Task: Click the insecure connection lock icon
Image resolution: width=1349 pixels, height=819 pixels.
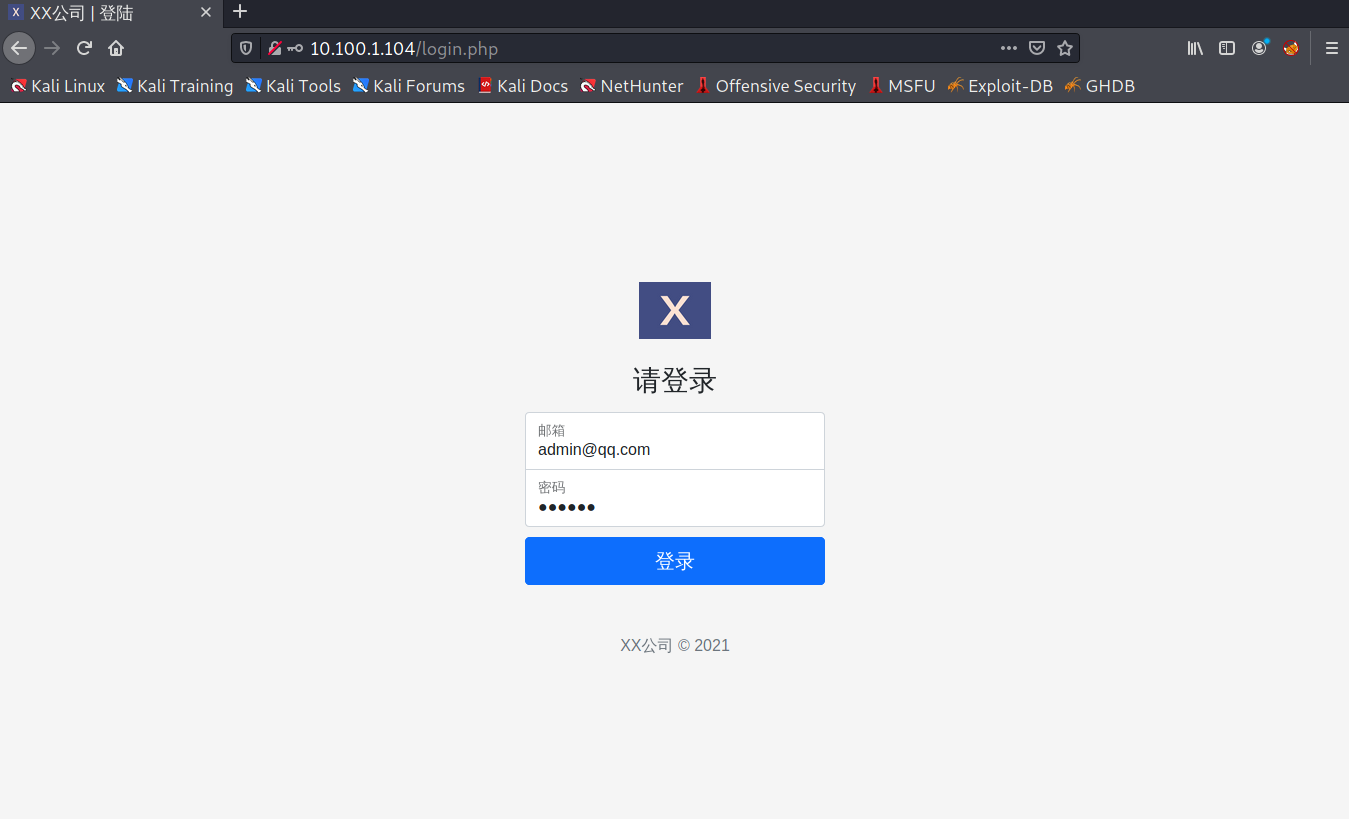Action: [274, 48]
